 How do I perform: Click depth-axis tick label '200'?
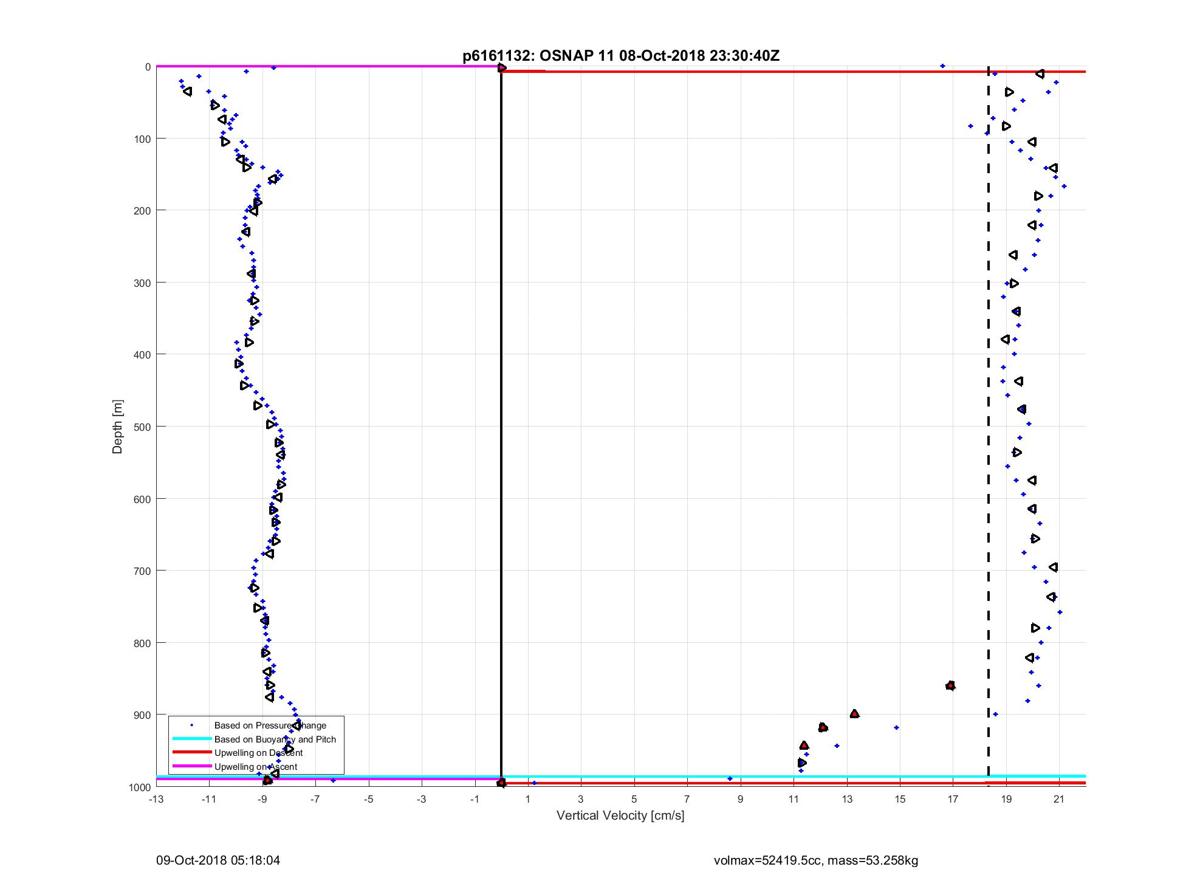pos(142,211)
